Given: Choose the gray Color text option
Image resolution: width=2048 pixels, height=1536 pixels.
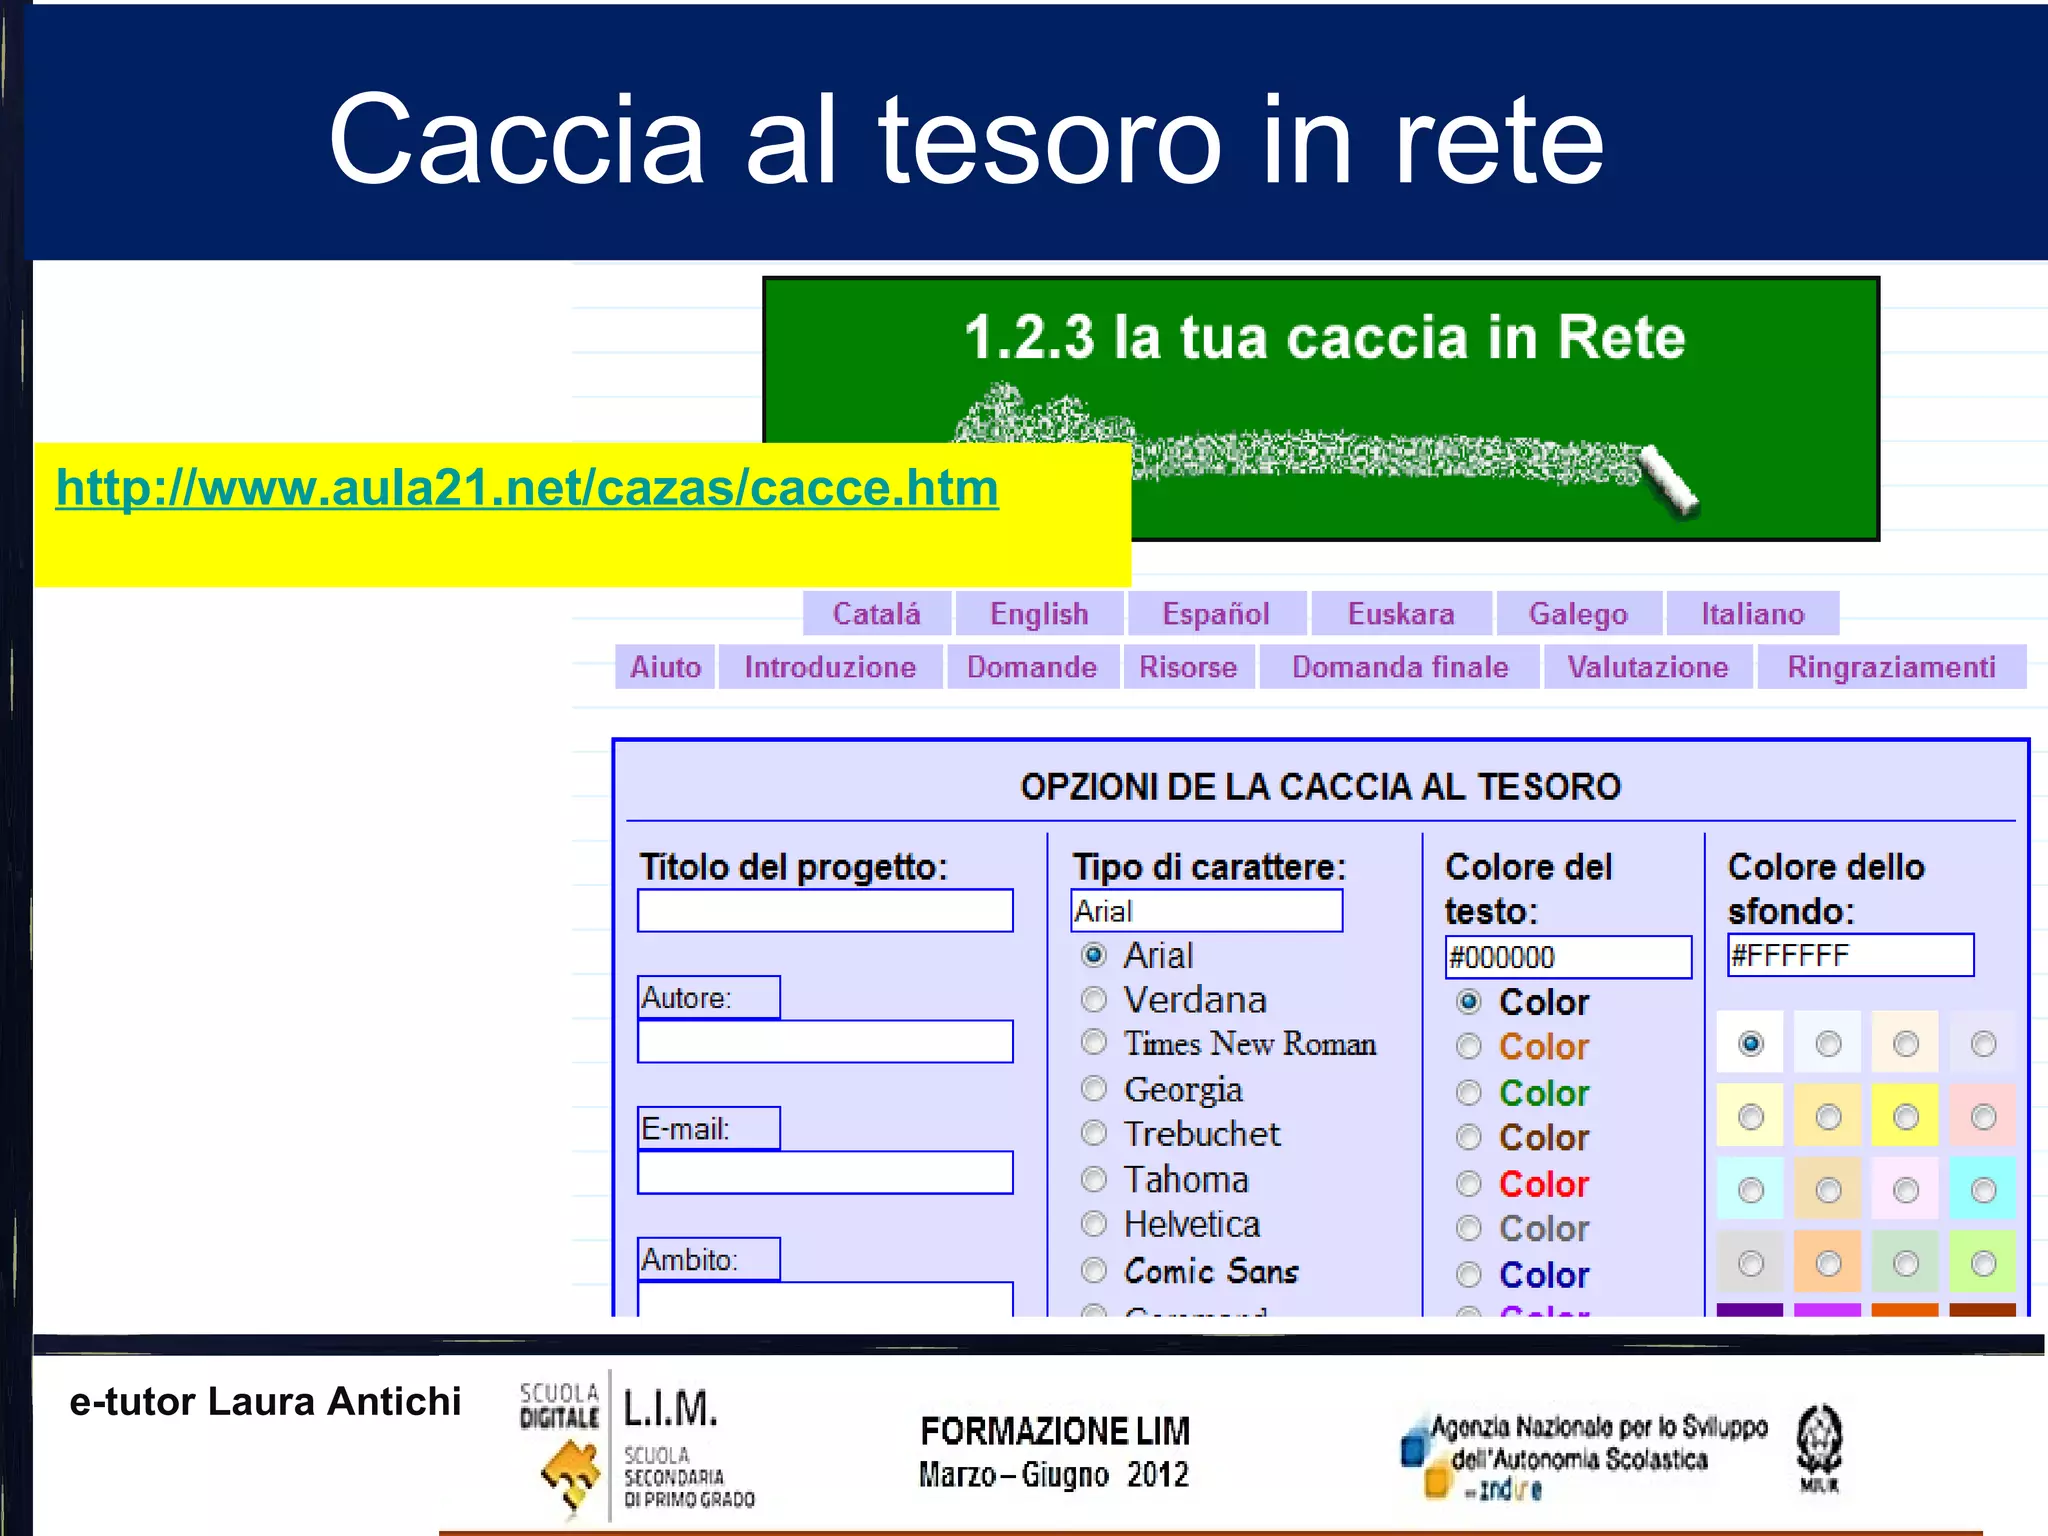Looking at the screenshot, I should [x=1468, y=1228].
